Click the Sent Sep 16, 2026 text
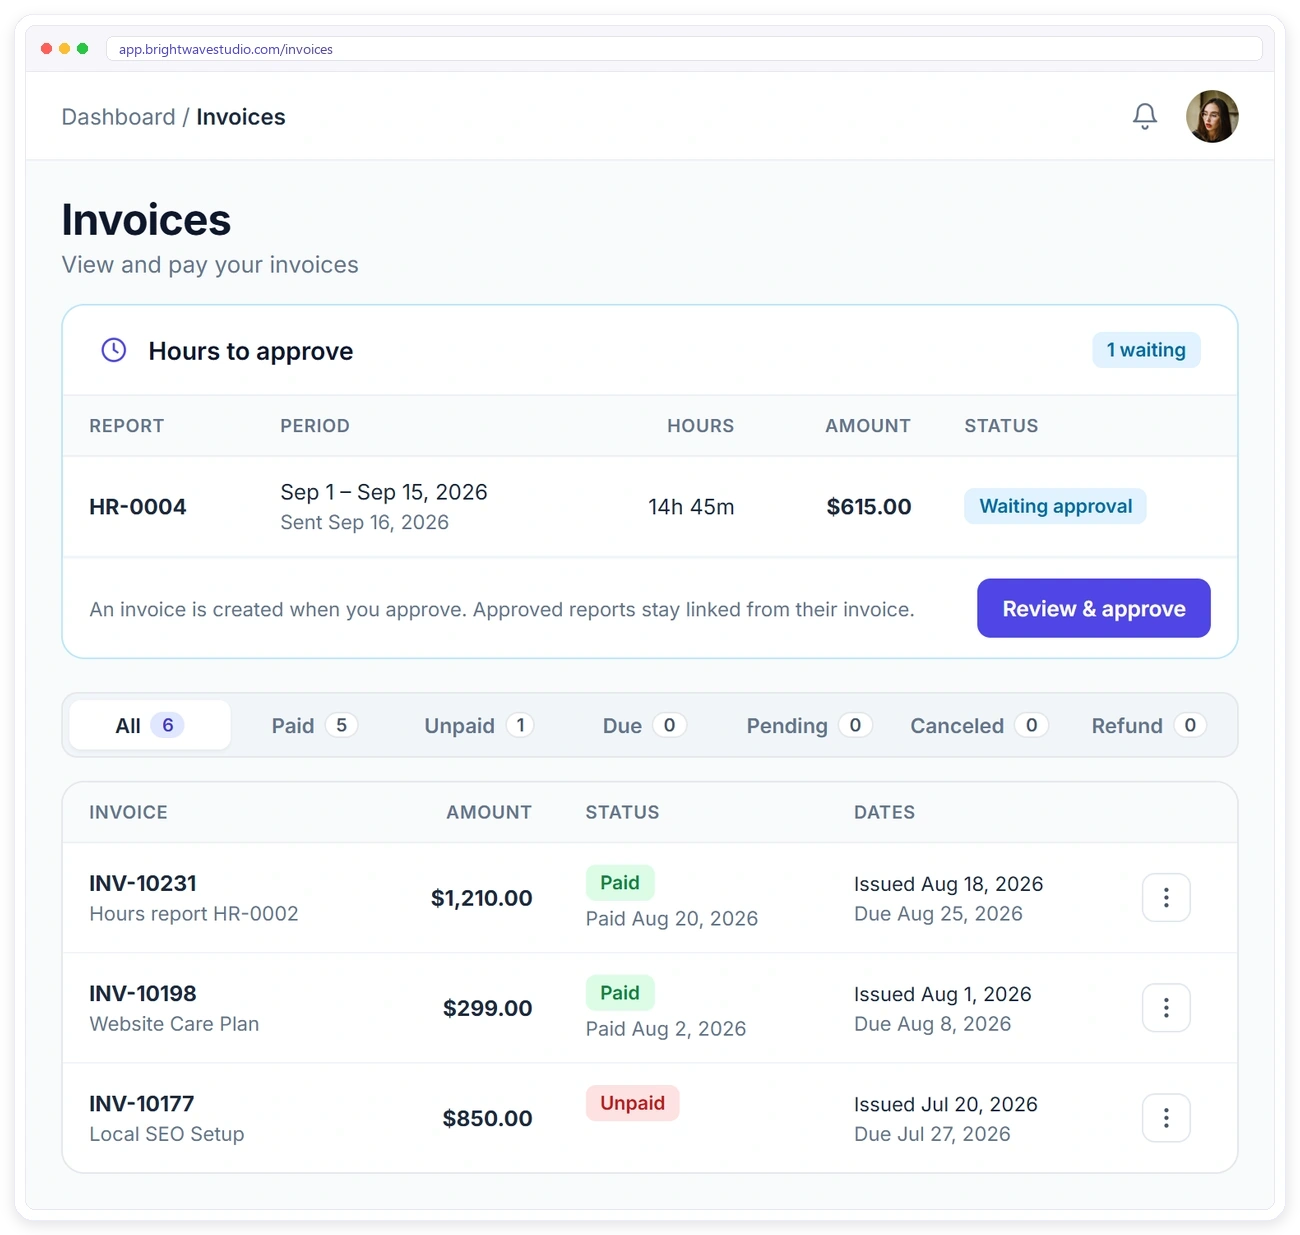1300x1235 pixels. [364, 522]
